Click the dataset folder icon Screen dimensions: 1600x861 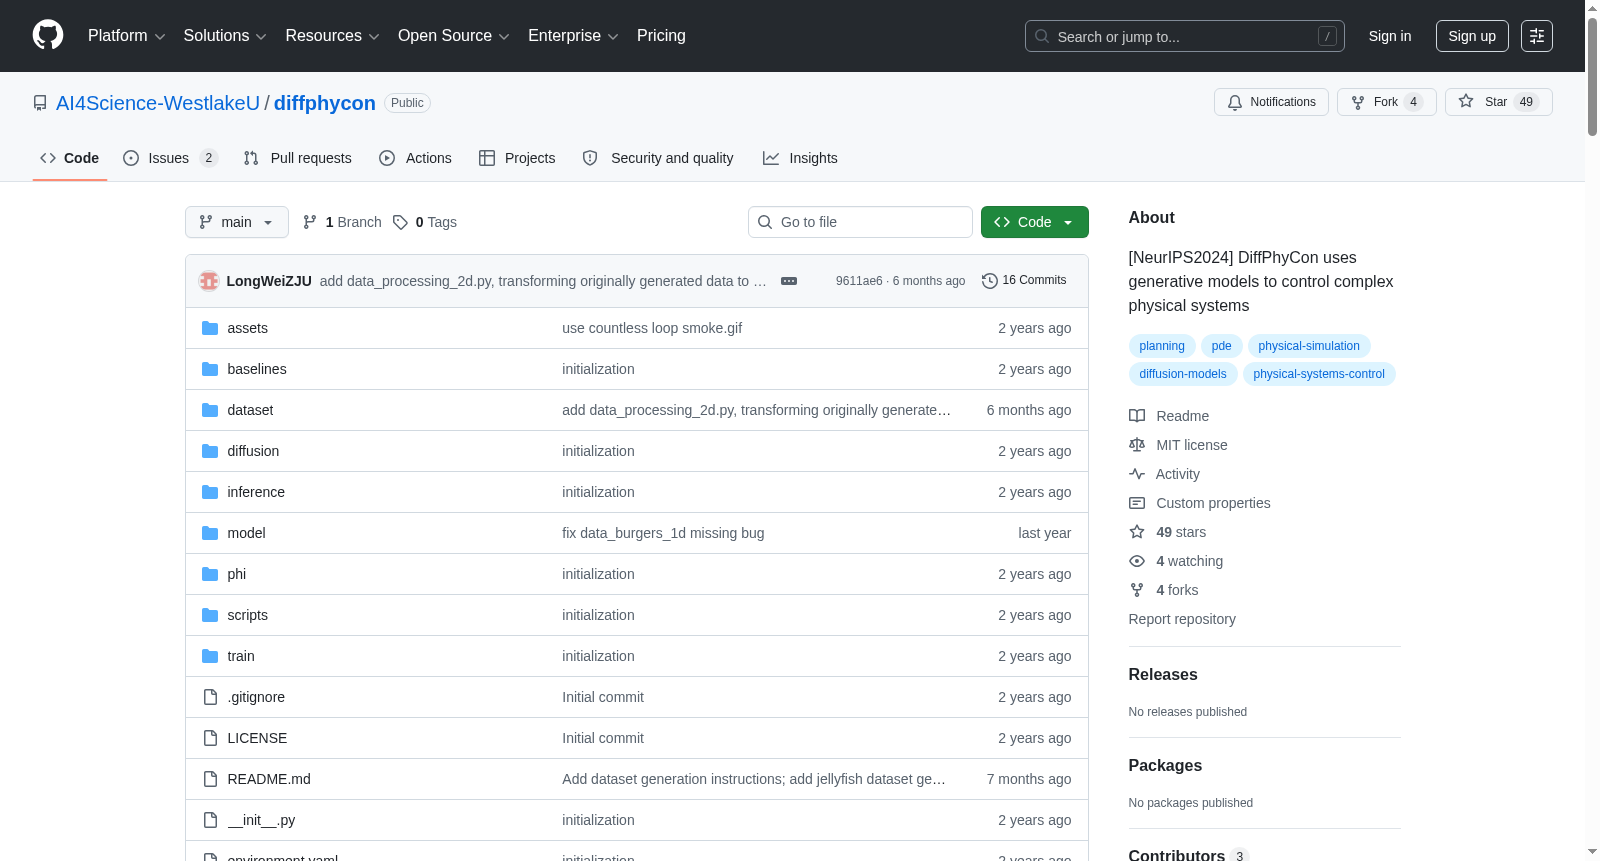coord(210,410)
